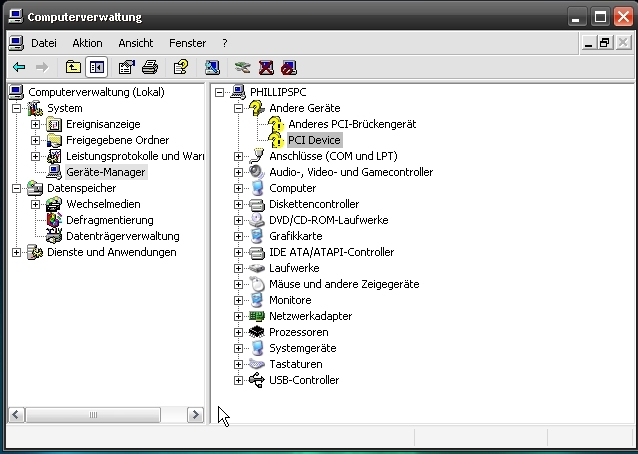The height and width of the screenshot is (454, 638).
Task: Open Properties via the toolbar icon
Action: 126,68
